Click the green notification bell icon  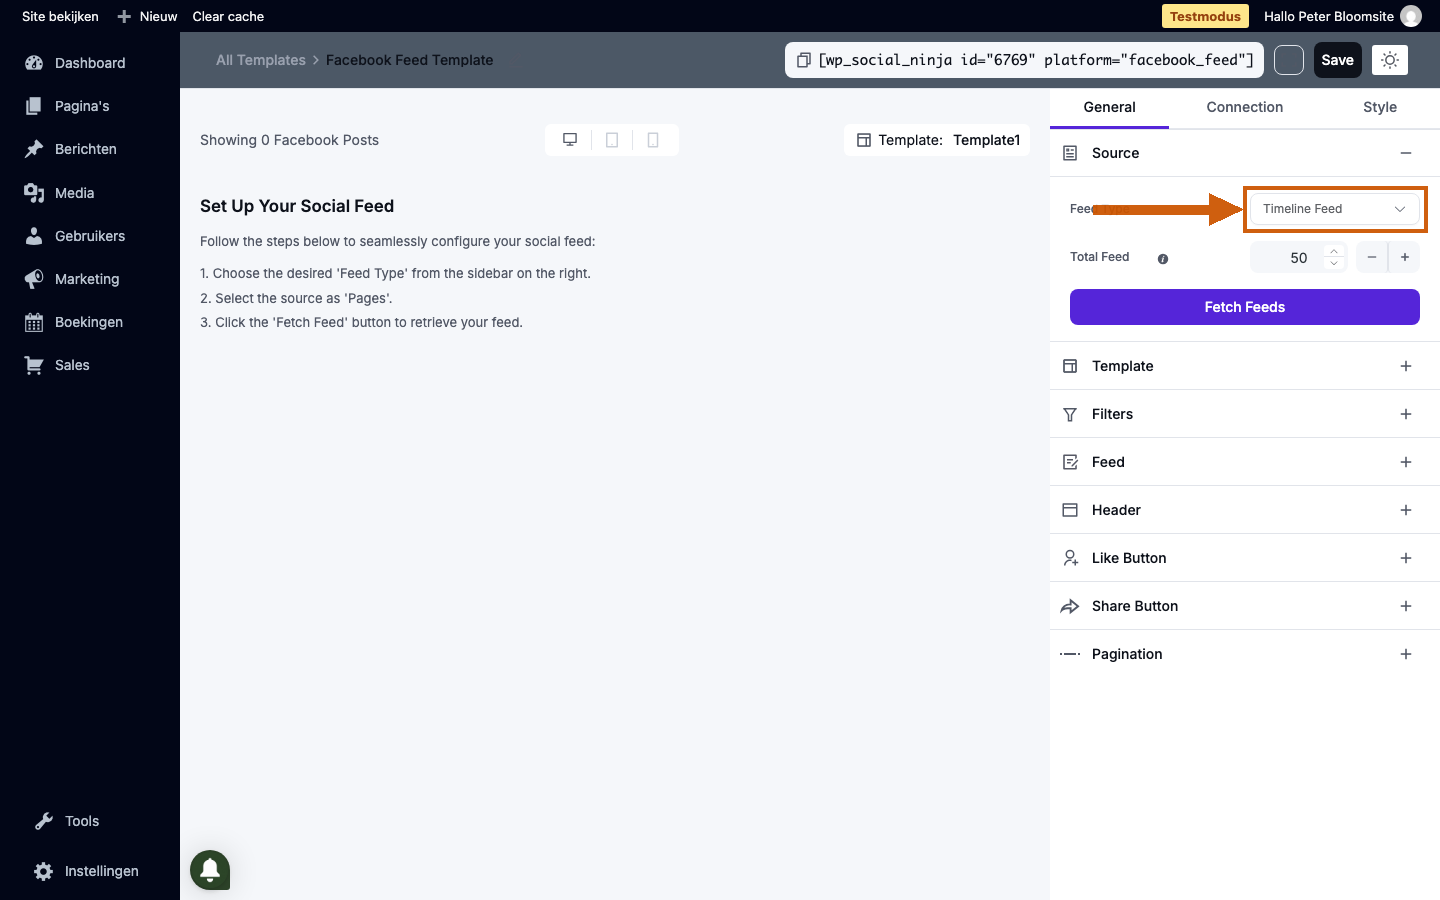211,870
